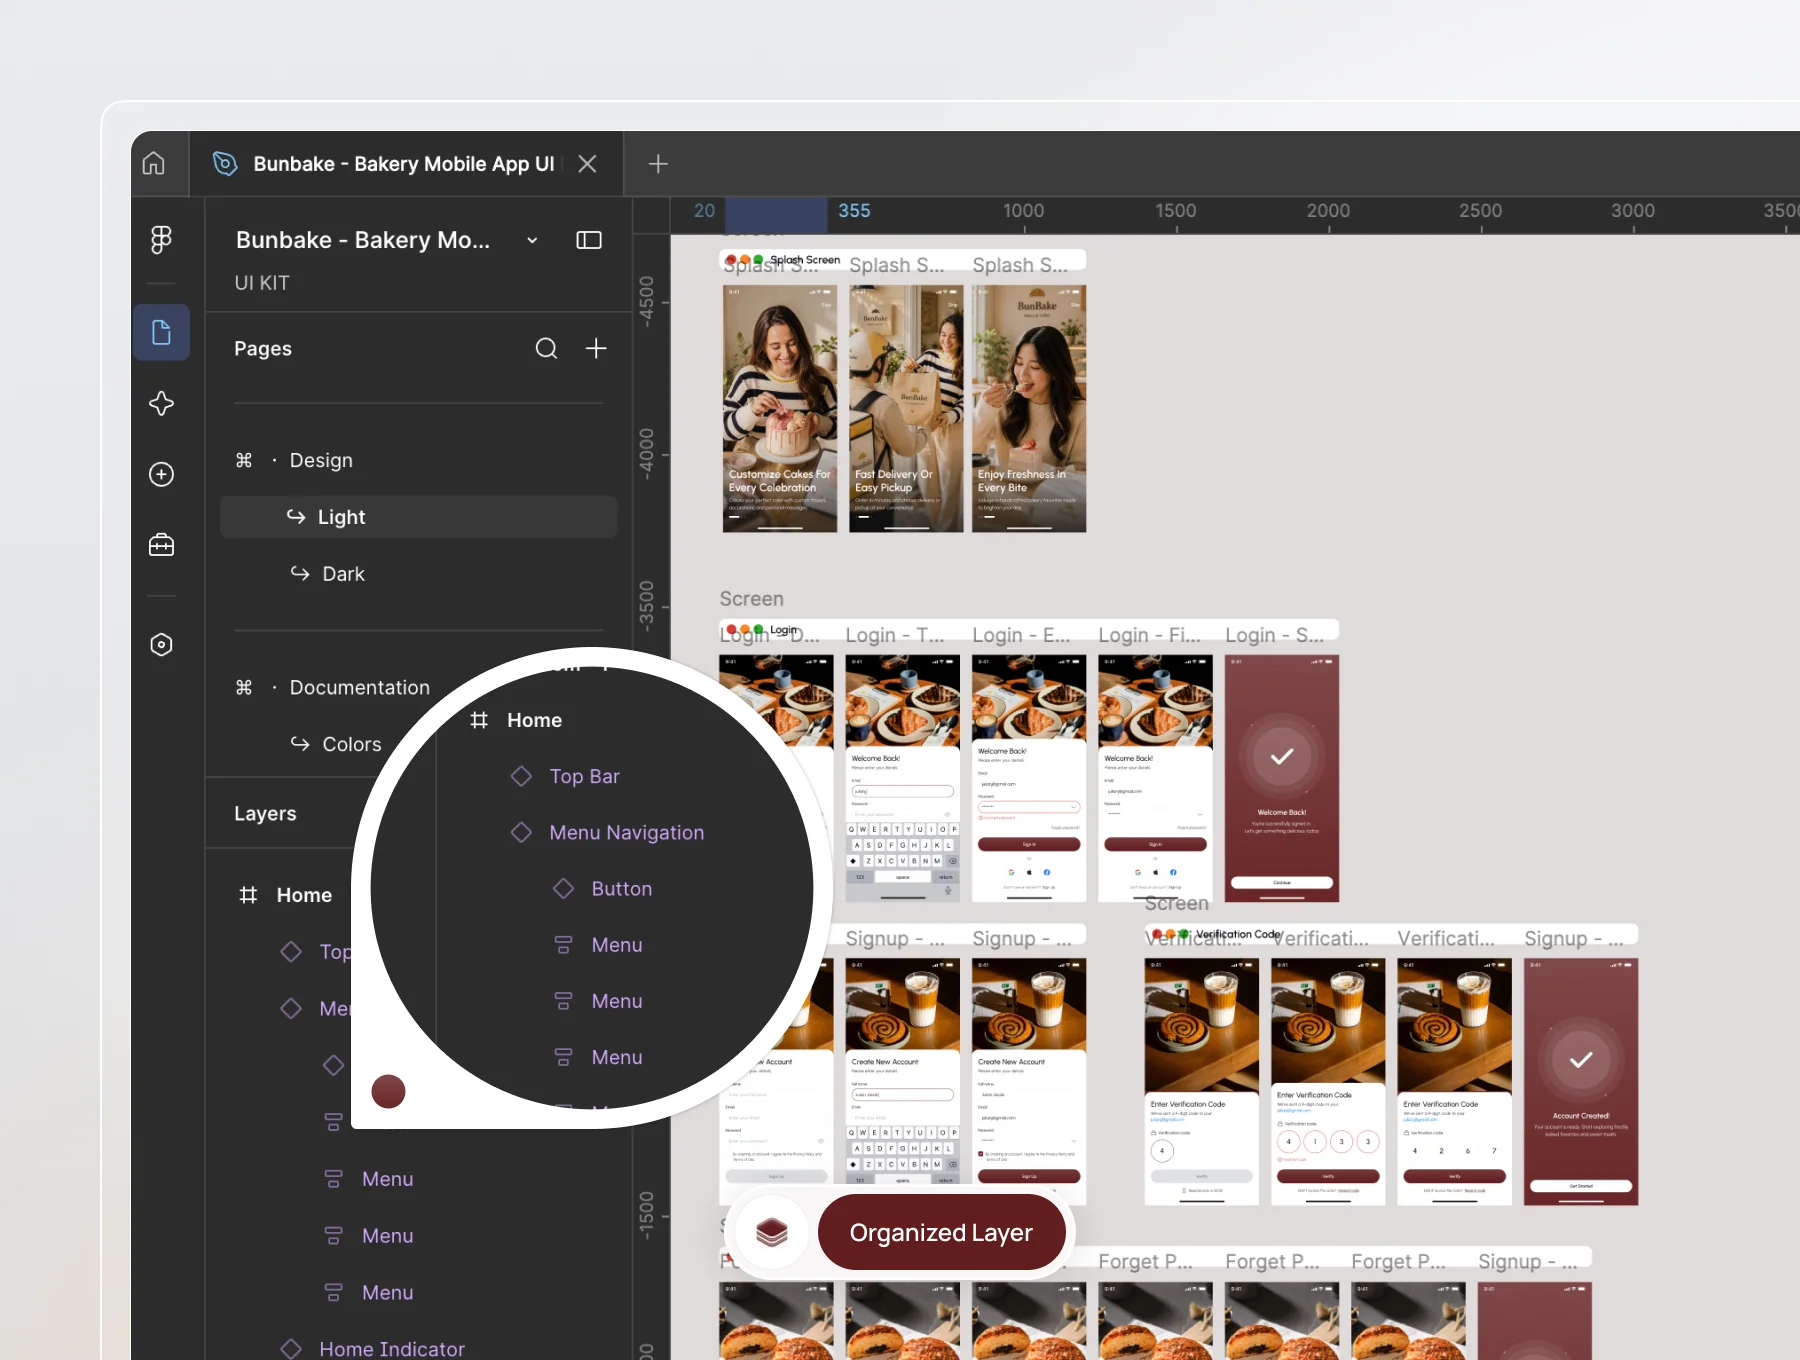The width and height of the screenshot is (1800, 1360).
Task: Click the Top Bar component diamond icon
Action: click(521, 776)
